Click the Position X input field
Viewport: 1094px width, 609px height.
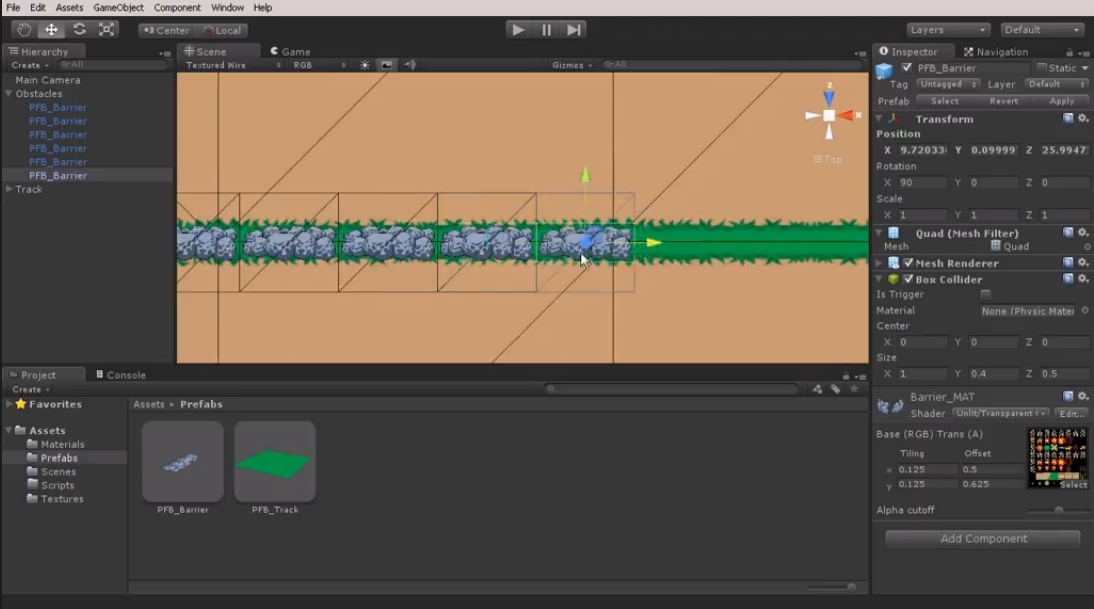(922, 150)
